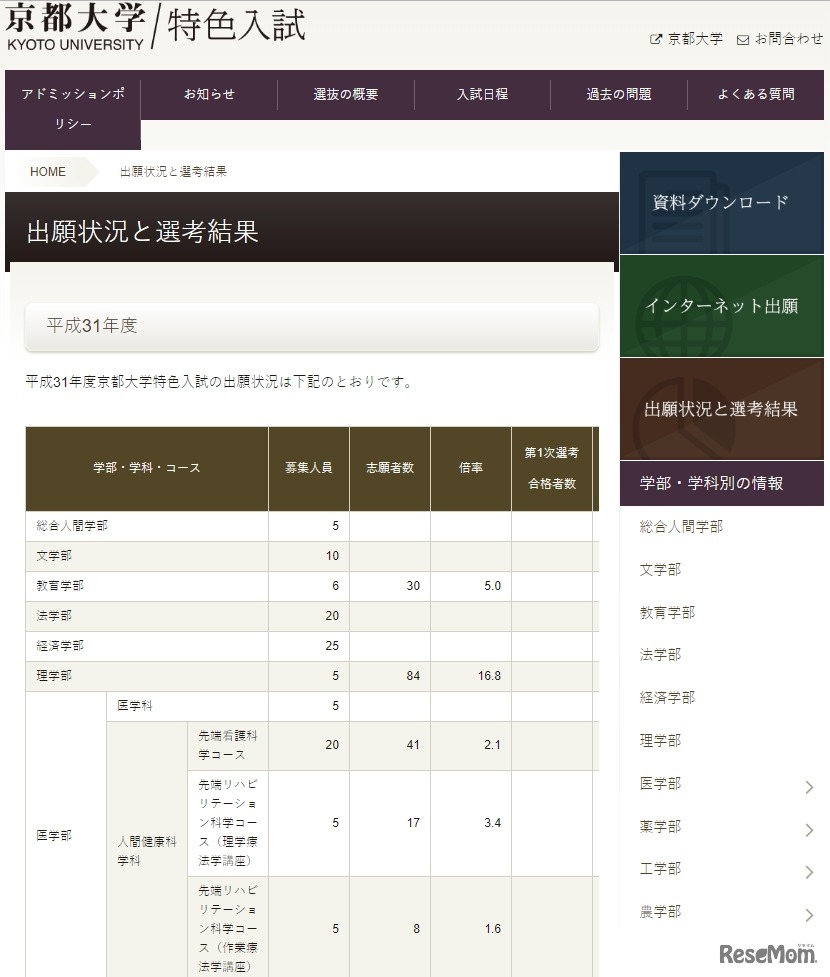Open the インターネット出願 banner
The width and height of the screenshot is (830, 977).
tap(721, 306)
